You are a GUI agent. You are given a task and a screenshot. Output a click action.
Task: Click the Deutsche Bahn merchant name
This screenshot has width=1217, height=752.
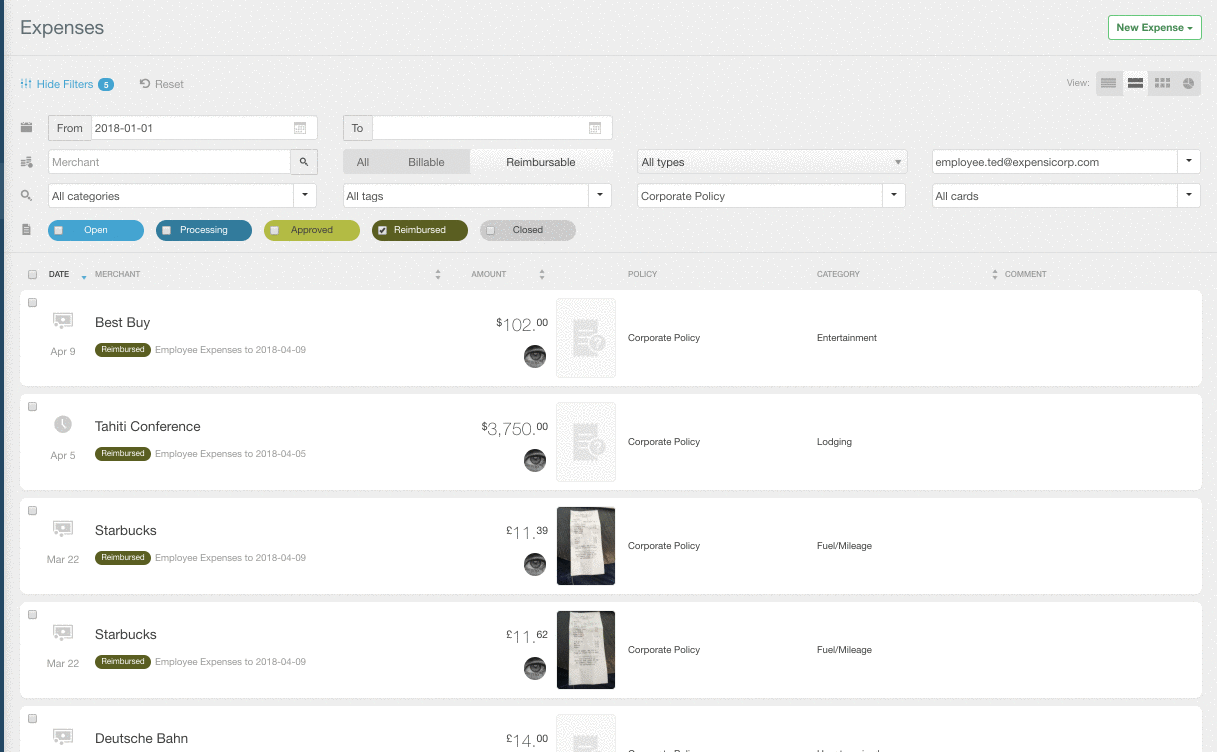tap(141, 738)
